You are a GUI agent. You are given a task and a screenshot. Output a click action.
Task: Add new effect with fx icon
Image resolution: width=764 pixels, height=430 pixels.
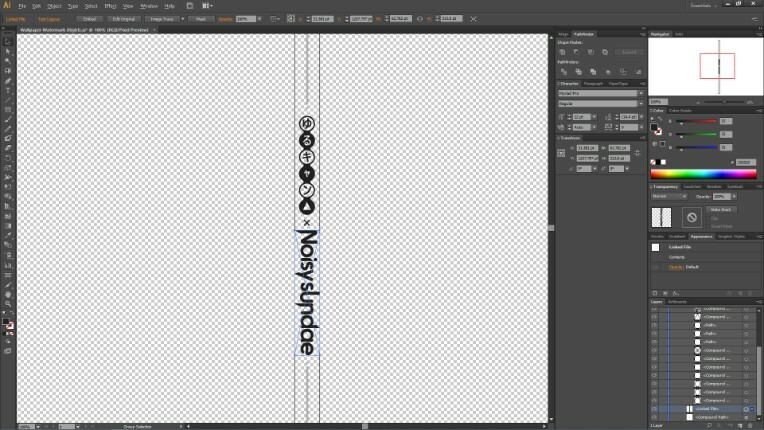[x=676, y=293]
